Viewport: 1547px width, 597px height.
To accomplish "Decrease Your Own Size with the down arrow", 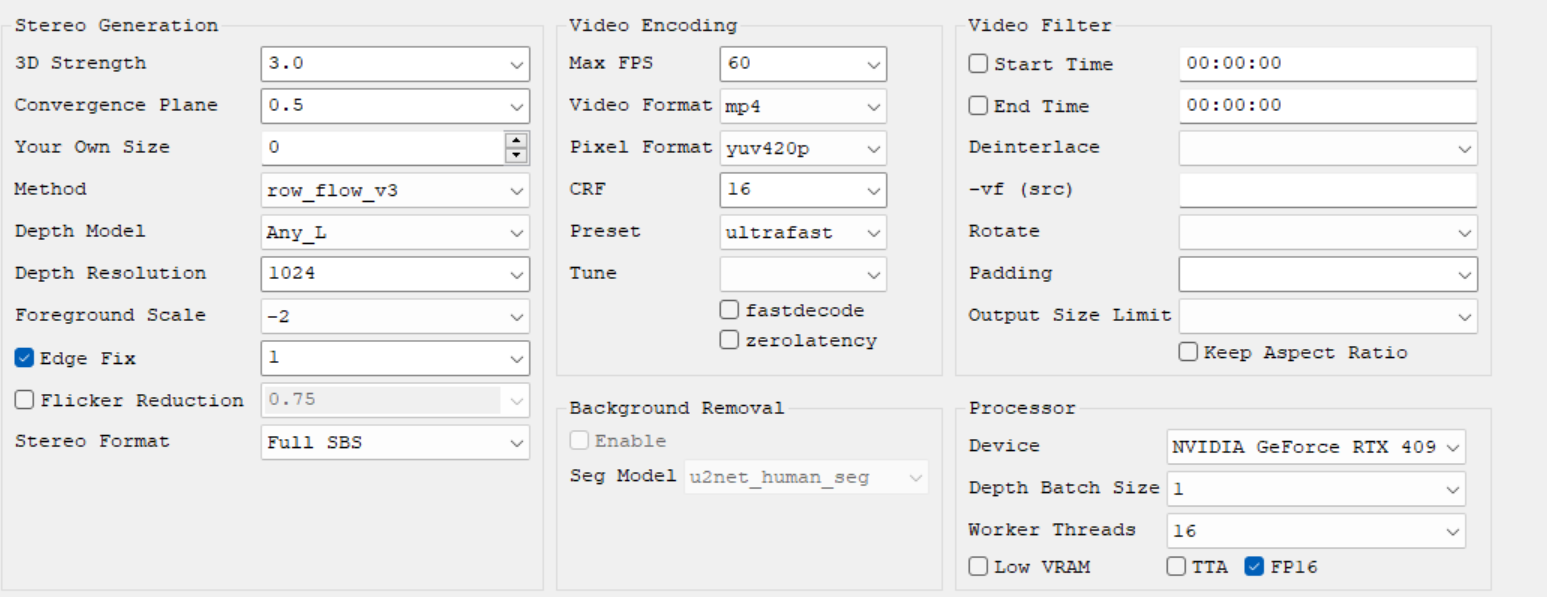I will tap(516, 154).
